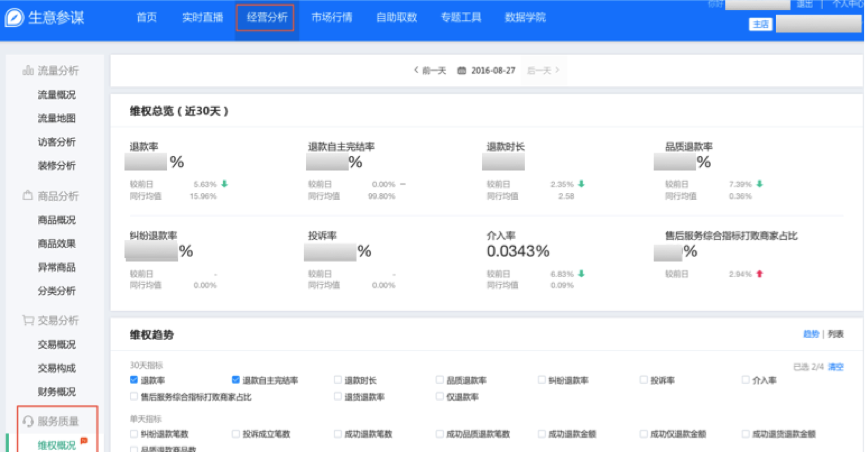The width and height of the screenshot is (865, 453).
Task: Click the 退出 link in header
Action: click(804, 4)
